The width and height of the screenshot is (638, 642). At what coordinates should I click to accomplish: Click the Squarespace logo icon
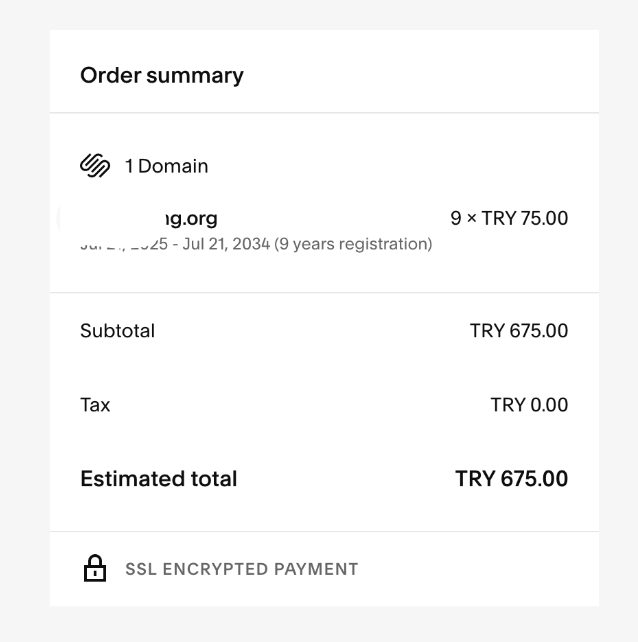point(95,166)
